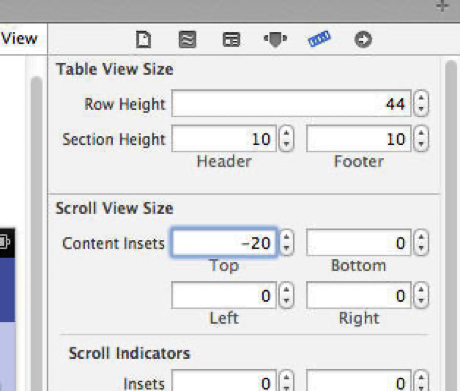460x391 pixels.
Task: Open the Quick Help inspector icon
Action: (x=187, y=39)
